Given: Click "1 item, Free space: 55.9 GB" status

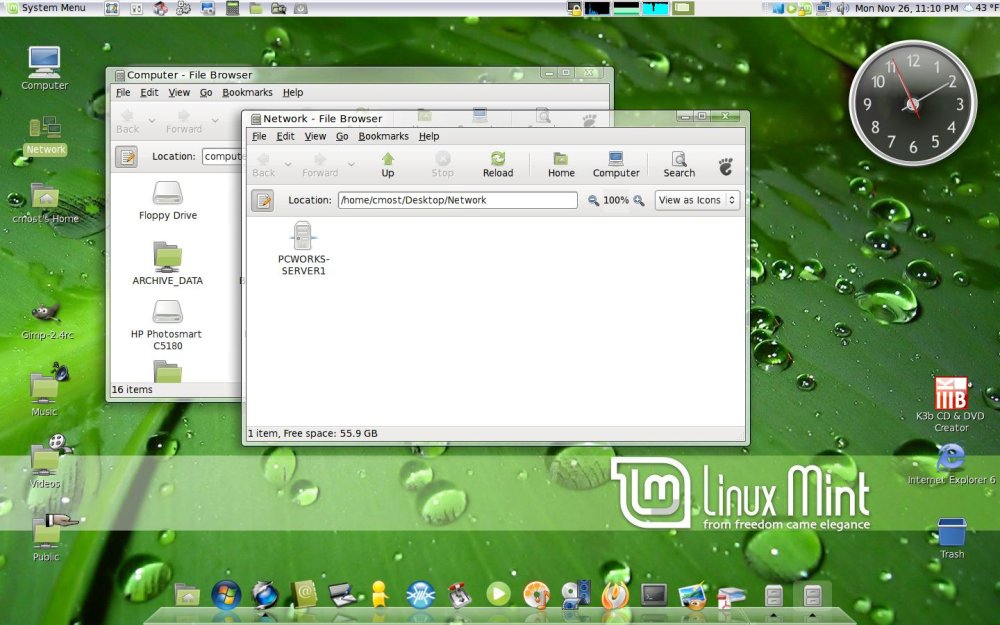Looking at the screenshot, I should (312, 433).
